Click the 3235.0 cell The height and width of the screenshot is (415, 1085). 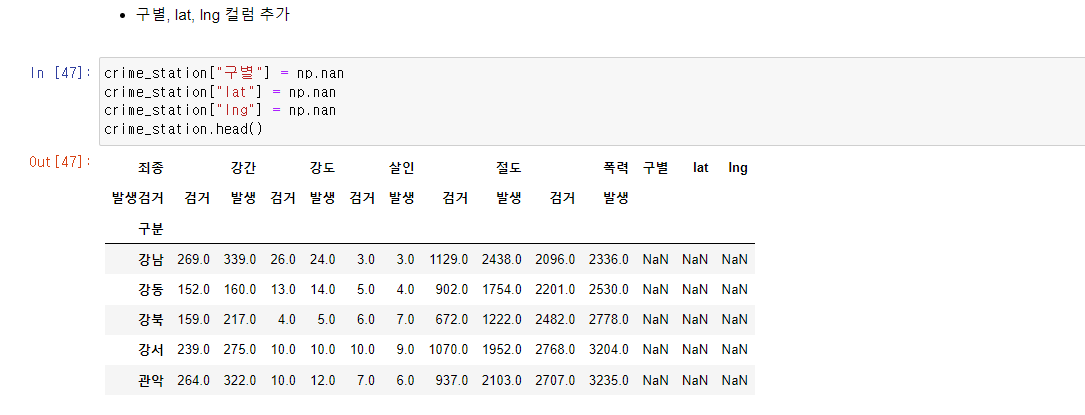pos(609,380)
